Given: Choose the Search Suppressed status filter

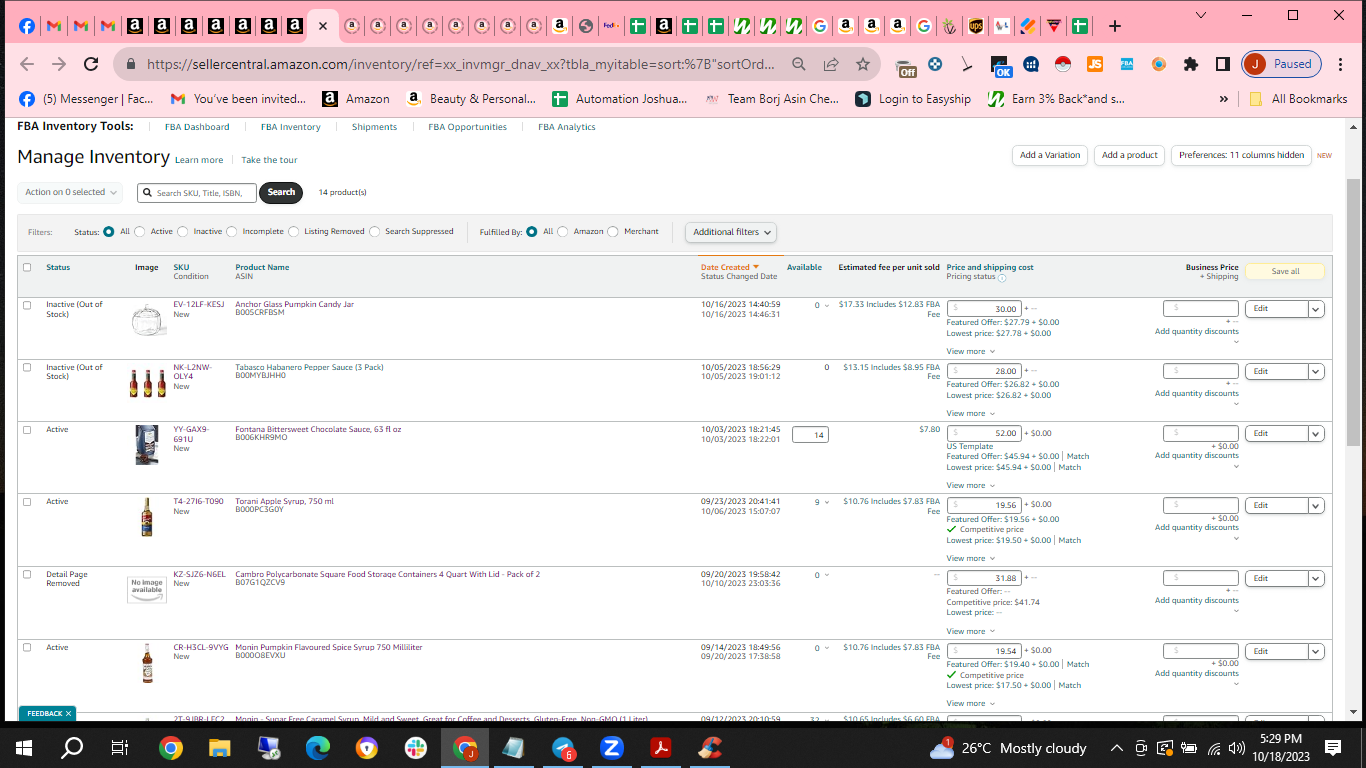Looking at the screenshot, I should pos(375,232).
